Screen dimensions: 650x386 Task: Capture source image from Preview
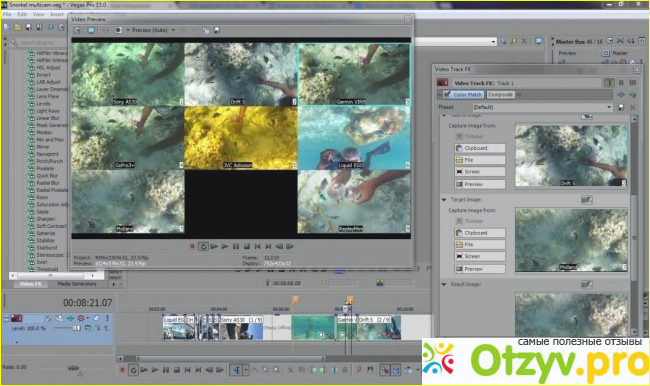tap(480, 184)
